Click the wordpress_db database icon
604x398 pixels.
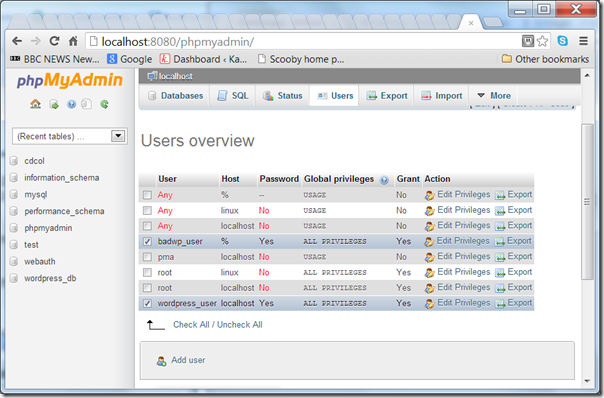pos(14,278)
